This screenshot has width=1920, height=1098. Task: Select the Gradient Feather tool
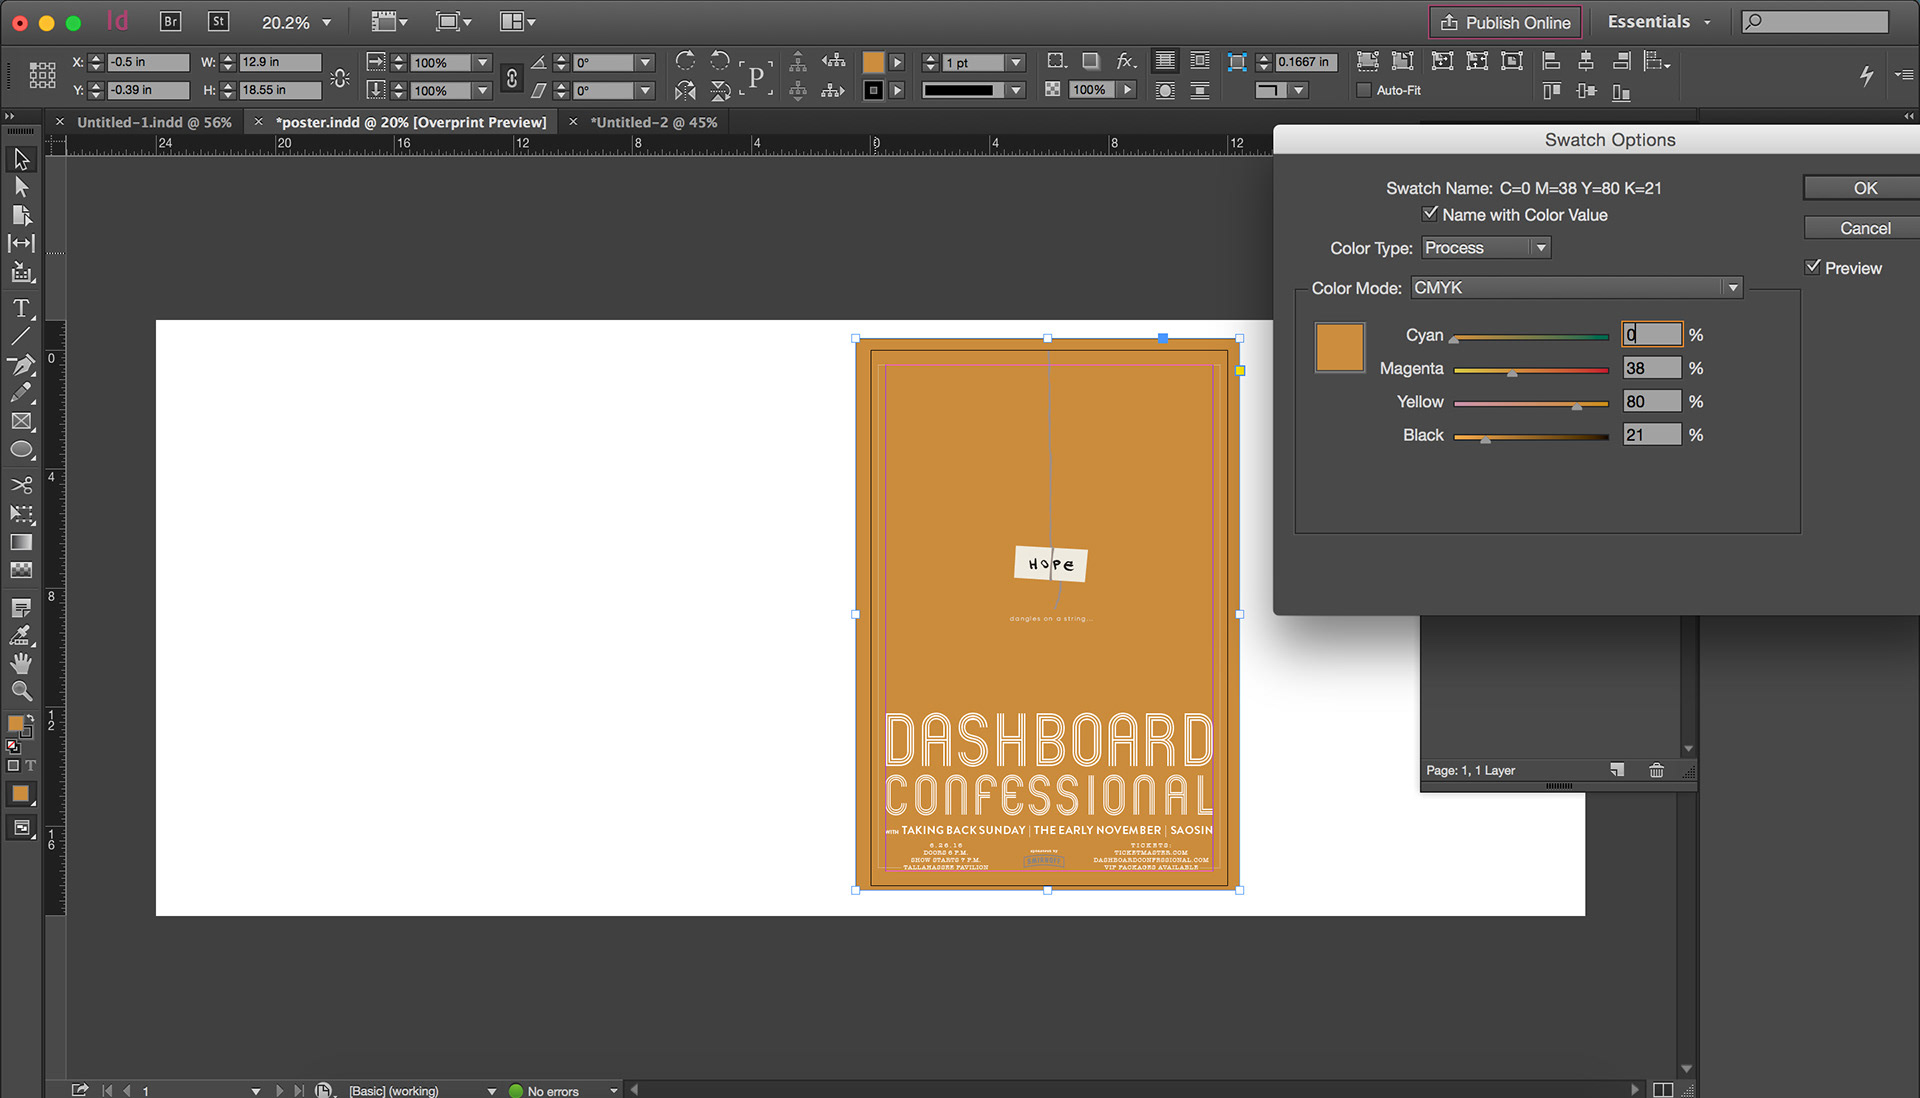21,570
